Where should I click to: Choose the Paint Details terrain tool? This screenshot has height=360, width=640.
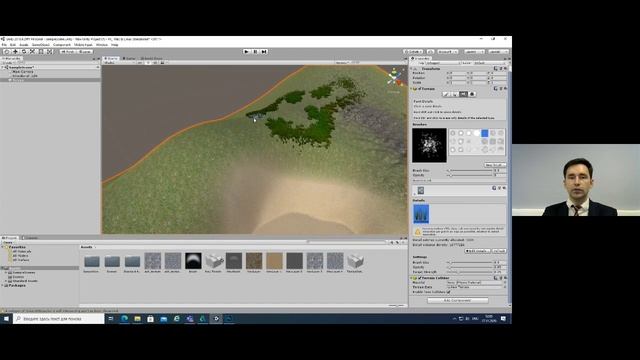pos(463,94)
